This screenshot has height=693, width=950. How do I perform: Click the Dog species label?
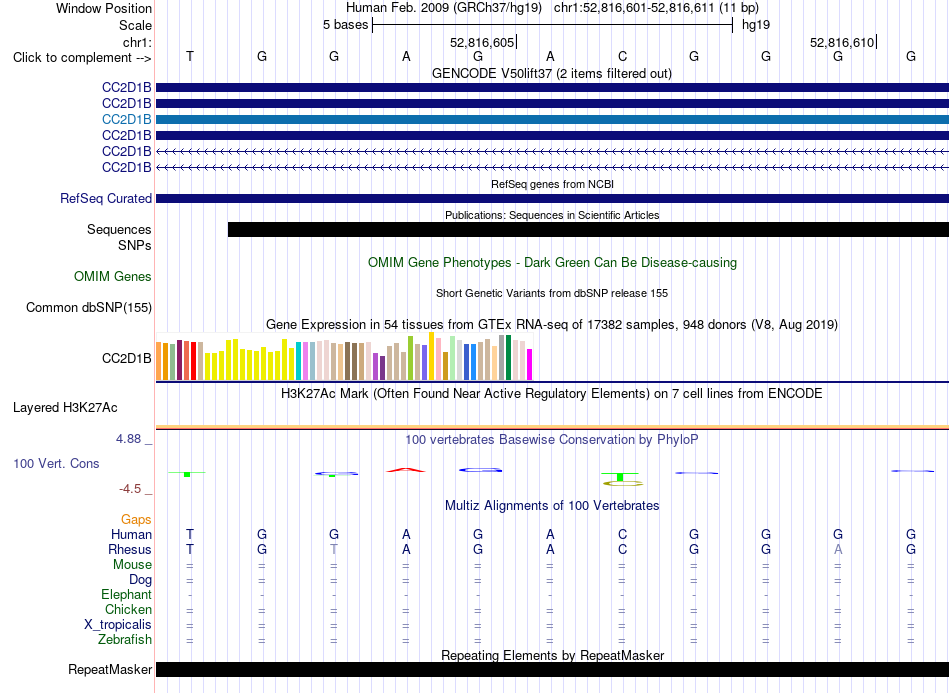[x=140, y=580]
